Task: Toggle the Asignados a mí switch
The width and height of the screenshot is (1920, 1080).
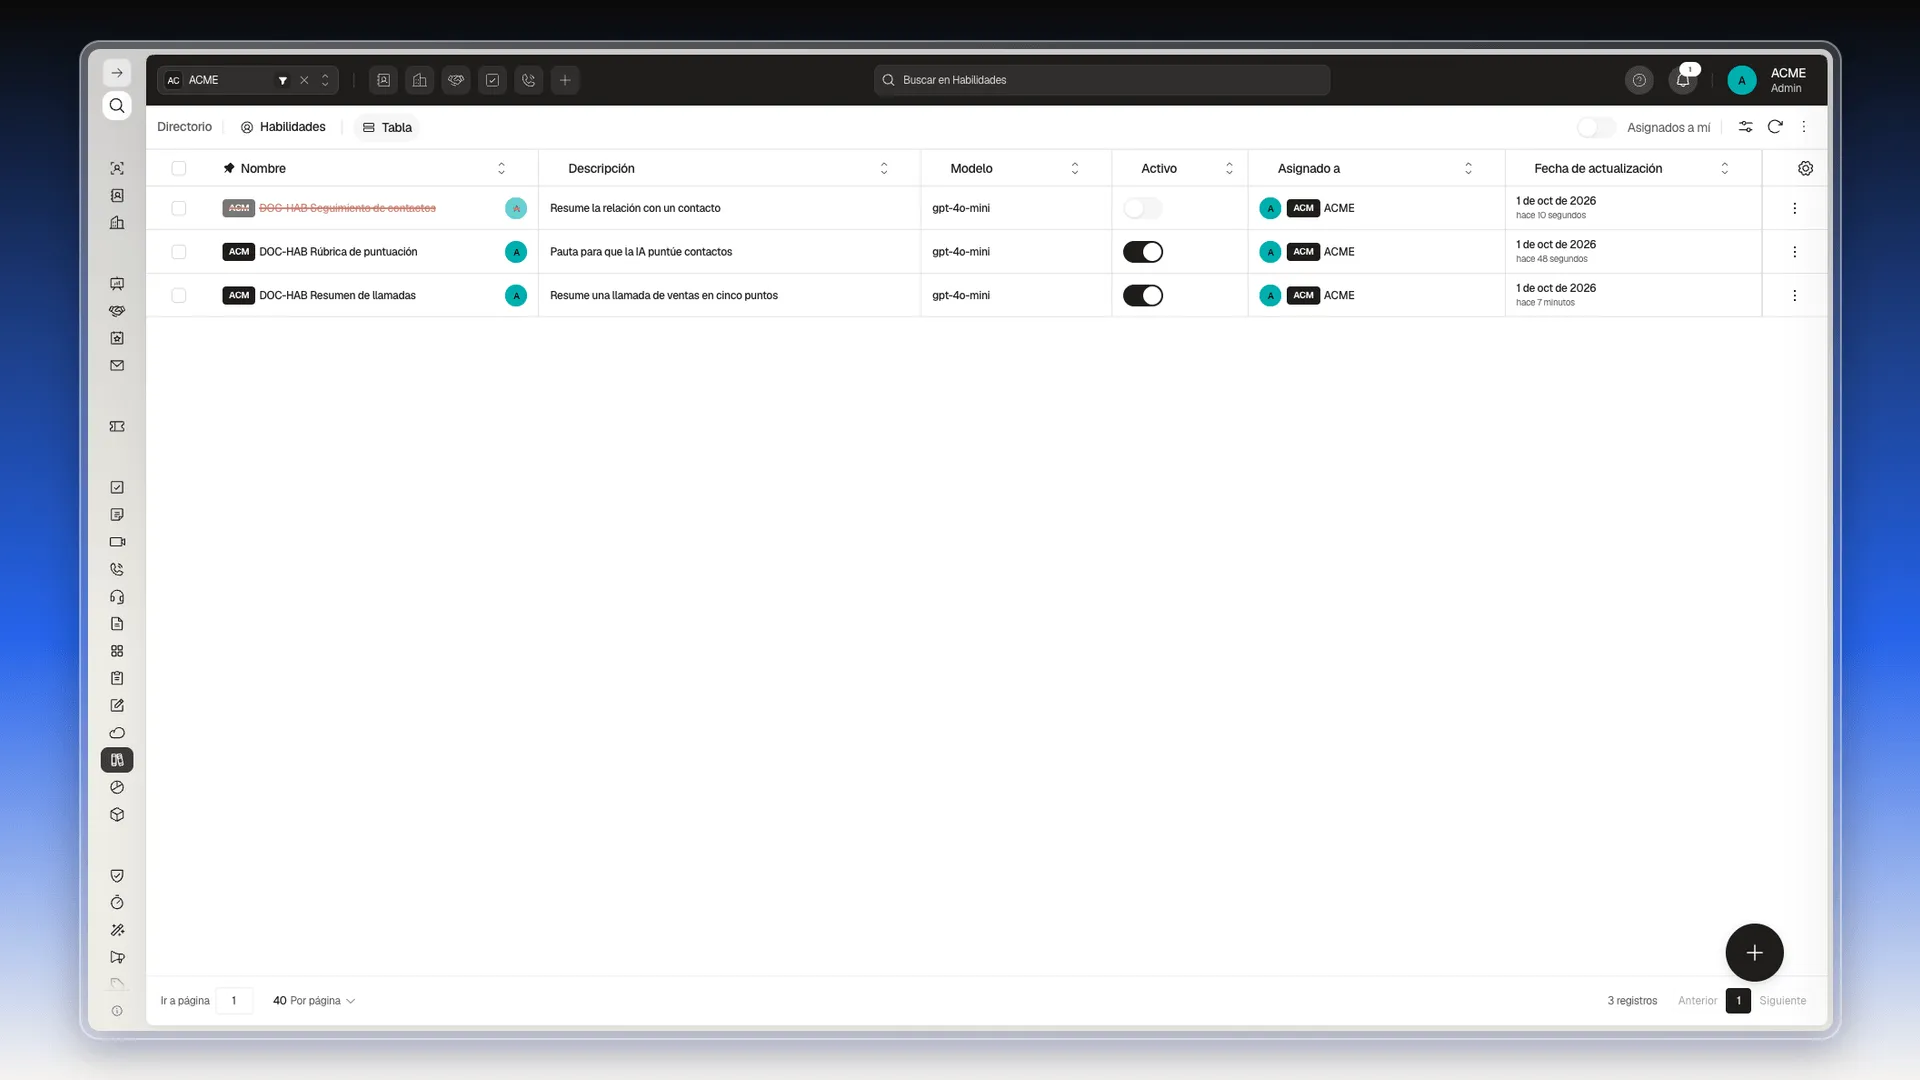Action: coord(1596,127)
